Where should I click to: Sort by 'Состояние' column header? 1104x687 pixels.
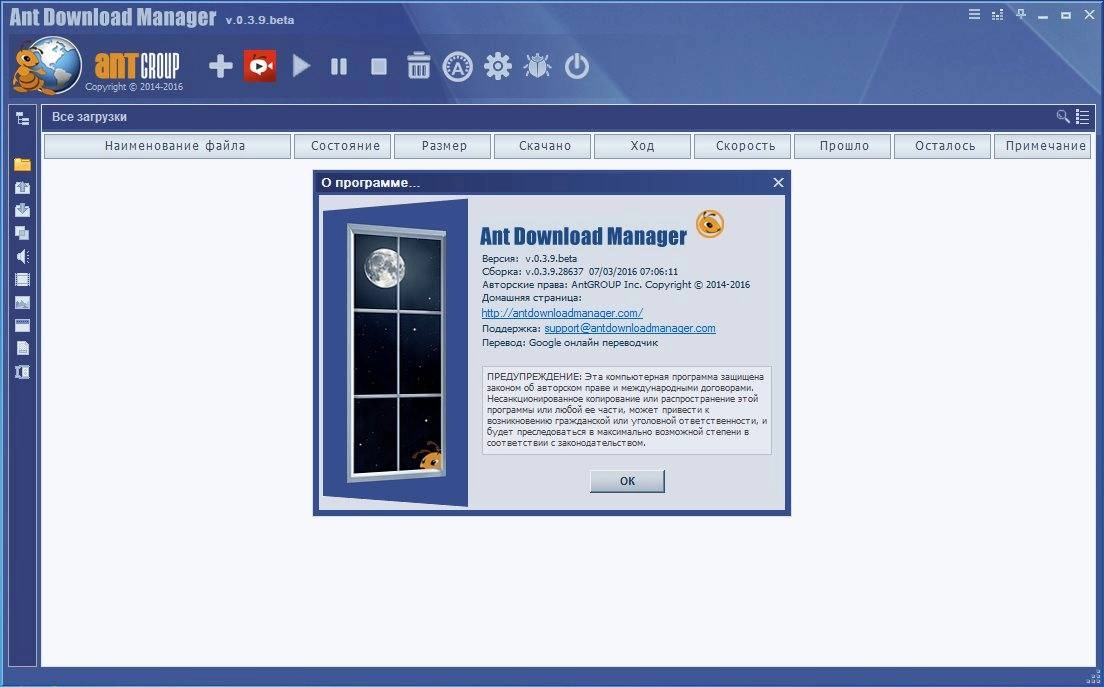click(x=342, y=146)
